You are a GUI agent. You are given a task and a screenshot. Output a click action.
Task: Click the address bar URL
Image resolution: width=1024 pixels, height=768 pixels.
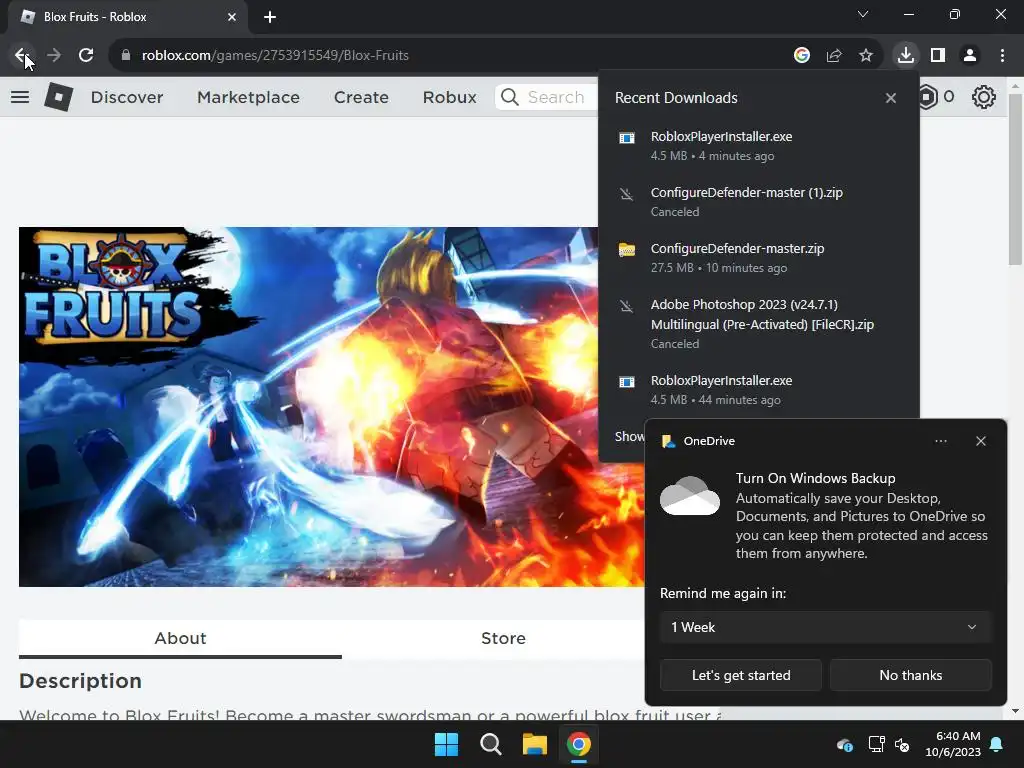click(x=275, y=56)
